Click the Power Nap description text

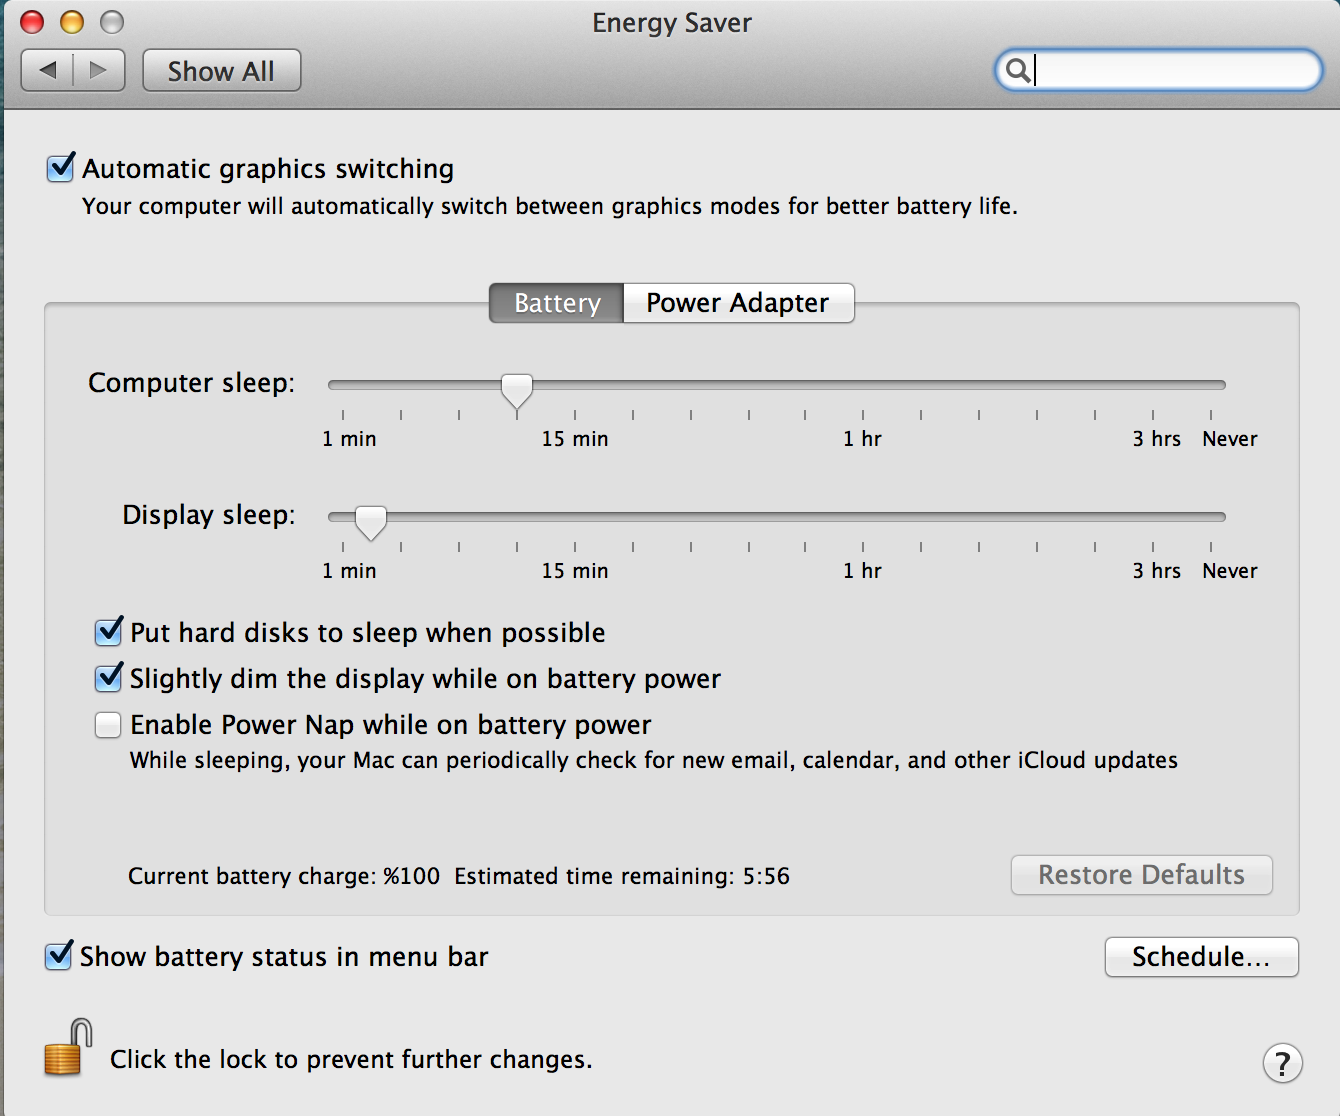tap(654, 760)
